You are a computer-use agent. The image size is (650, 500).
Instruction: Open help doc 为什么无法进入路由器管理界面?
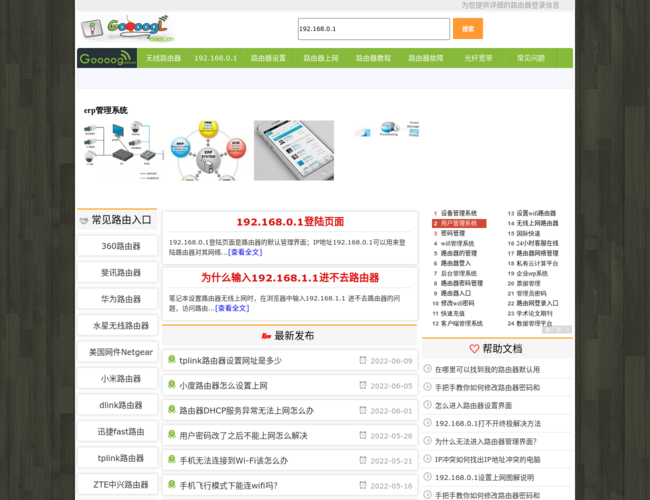tap(485, 442)
